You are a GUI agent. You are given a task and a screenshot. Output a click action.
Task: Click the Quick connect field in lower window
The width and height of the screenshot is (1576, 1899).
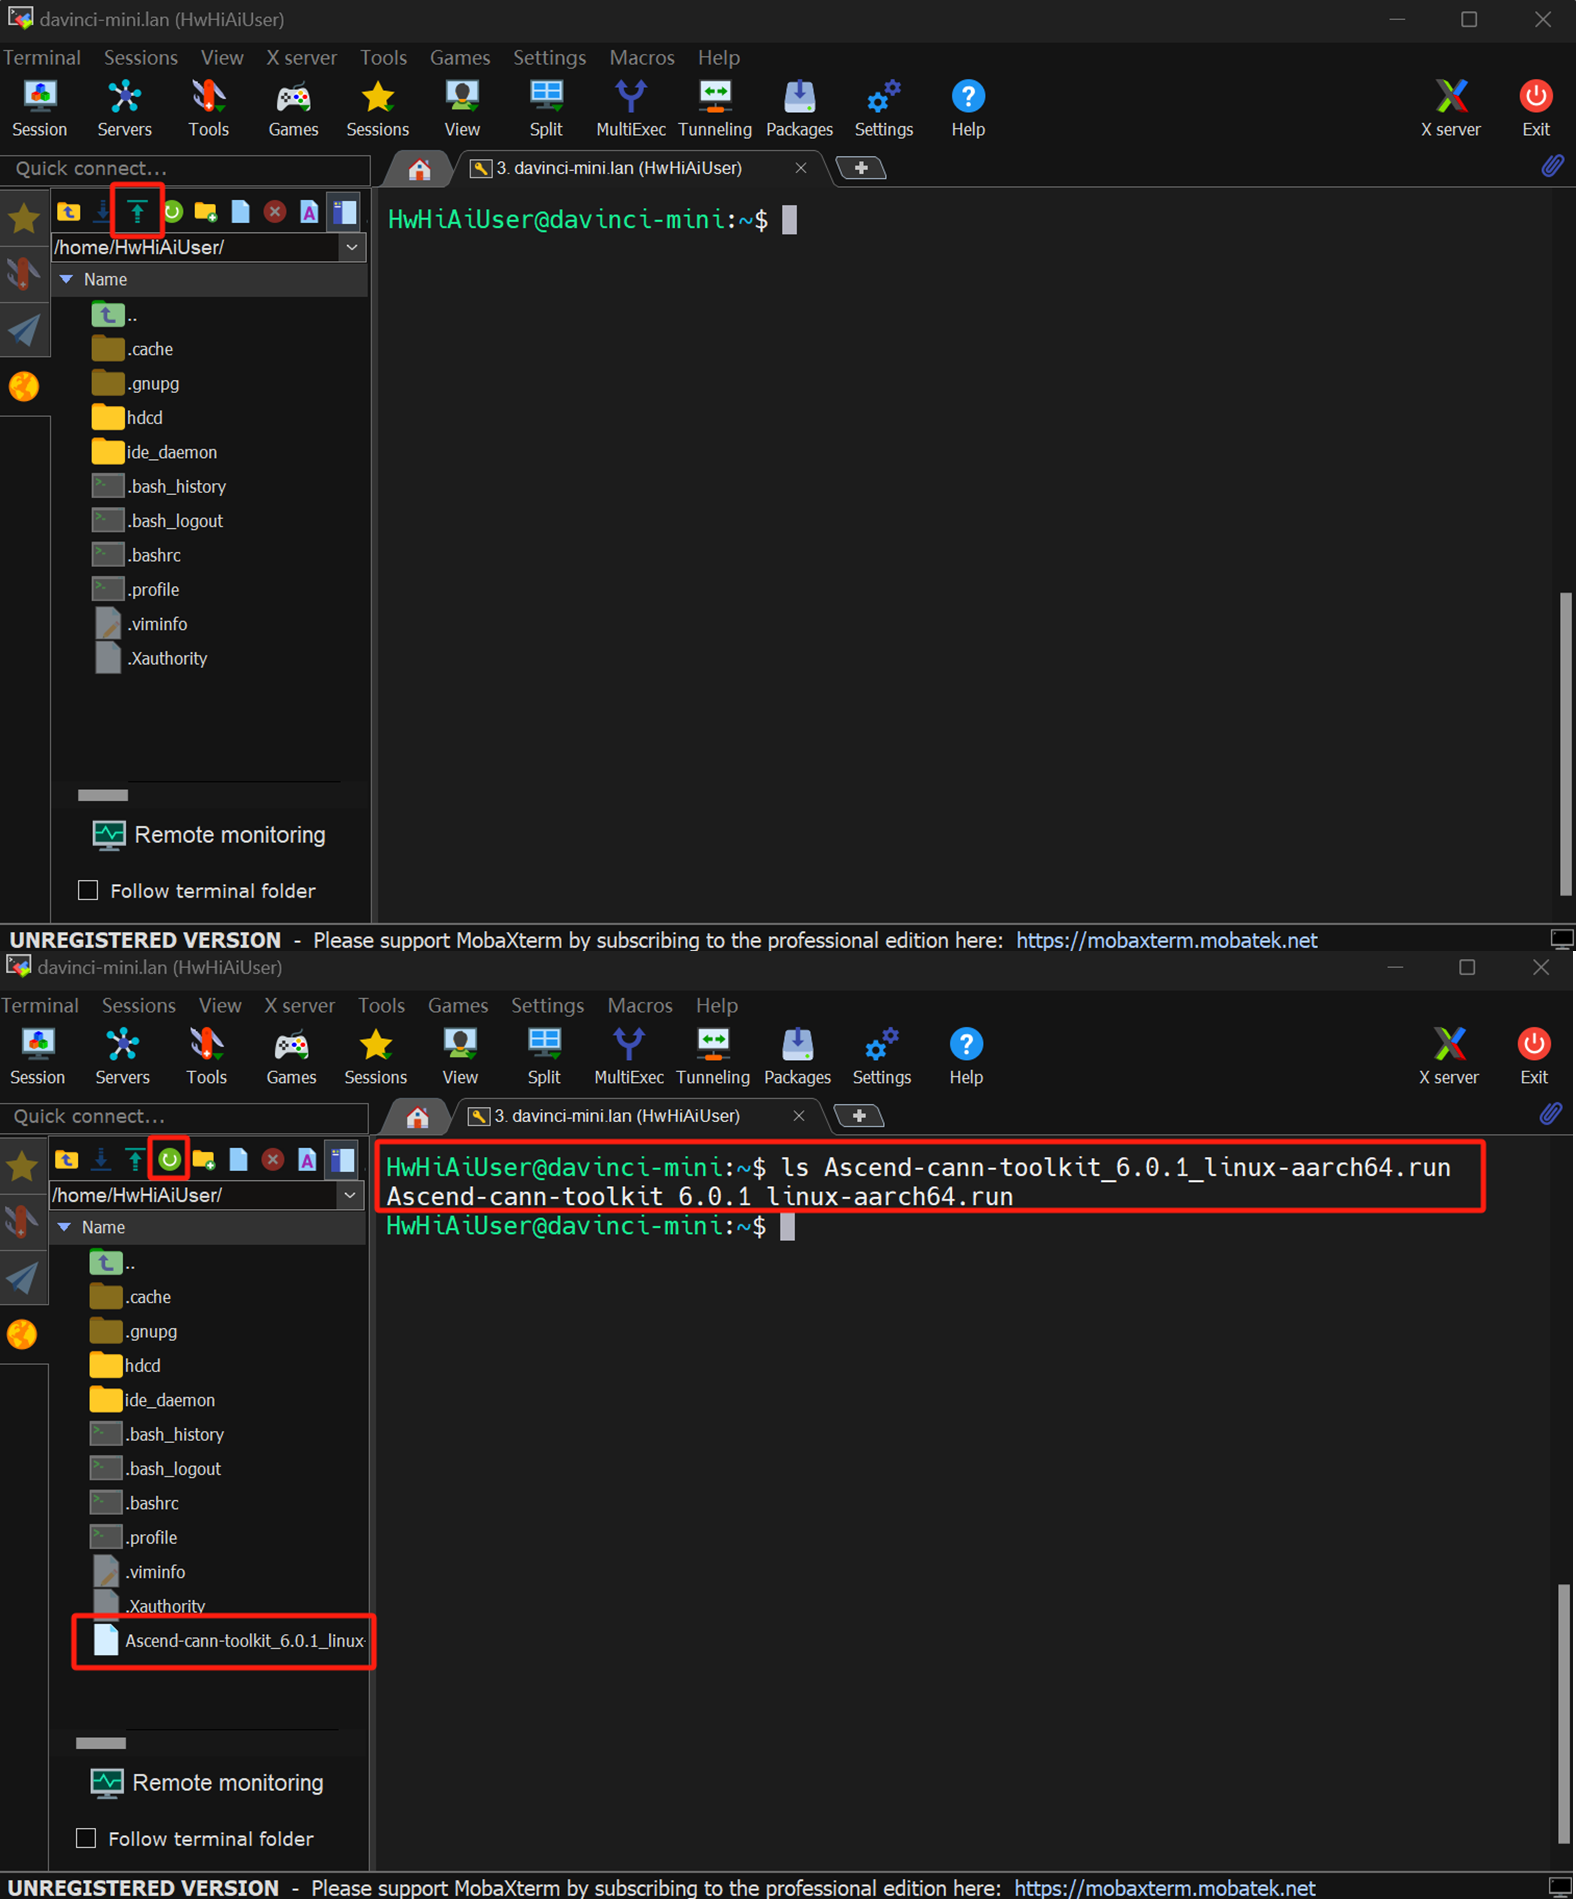tap(185, 1116)
